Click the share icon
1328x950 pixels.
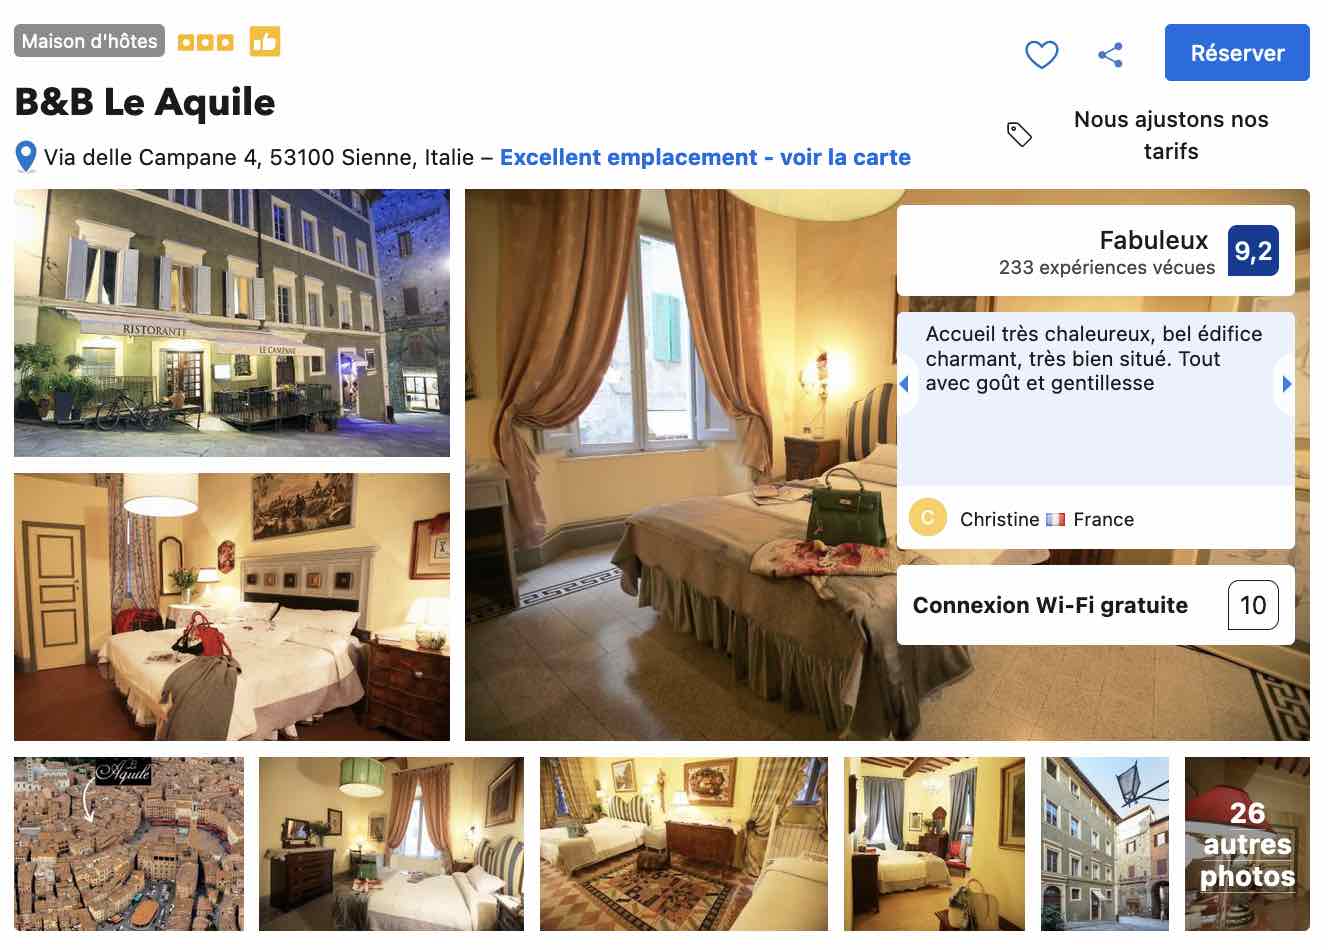point(1110,54)
